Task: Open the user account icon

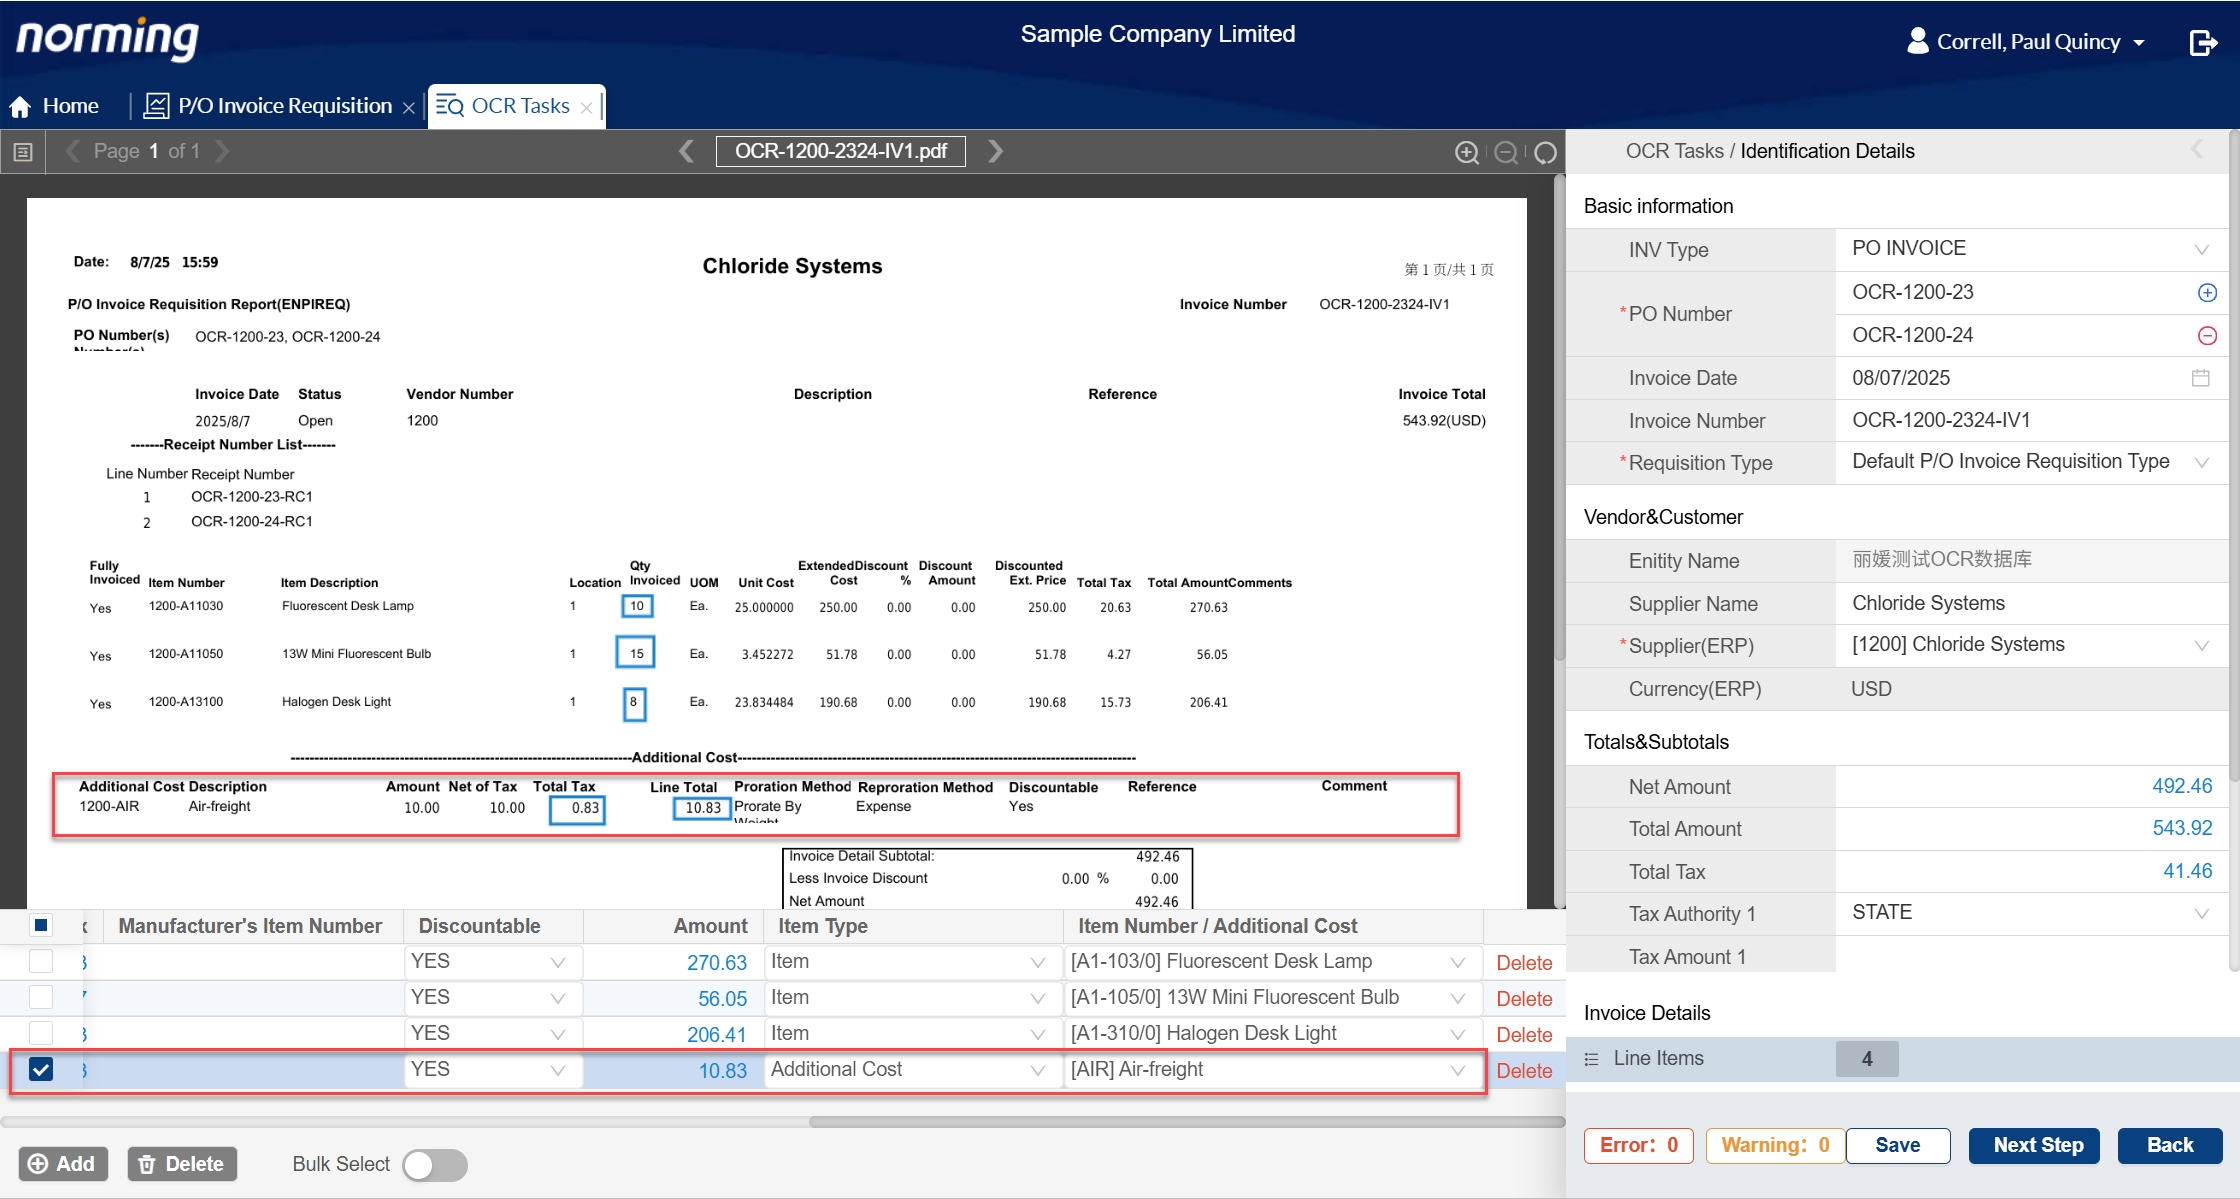Action: coord(1917,41)
